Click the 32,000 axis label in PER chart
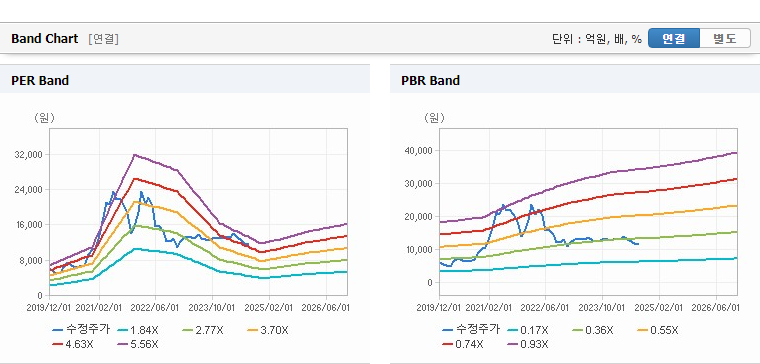The image size is (760, 364). (x=30, y=155)
